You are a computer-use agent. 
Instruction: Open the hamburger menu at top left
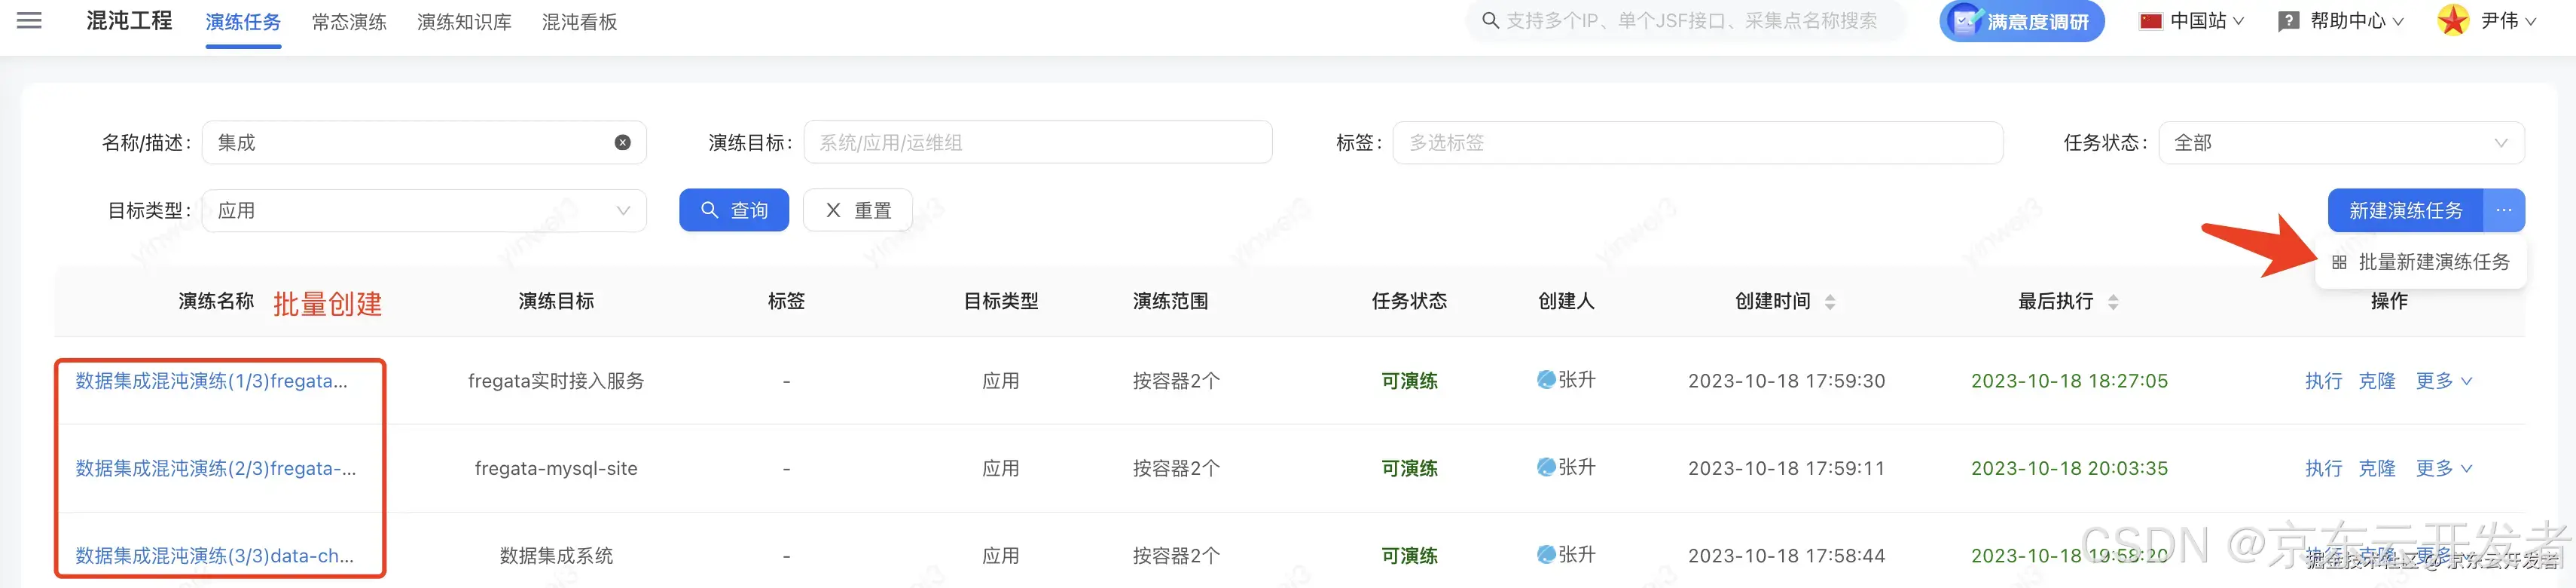(29, 20)
